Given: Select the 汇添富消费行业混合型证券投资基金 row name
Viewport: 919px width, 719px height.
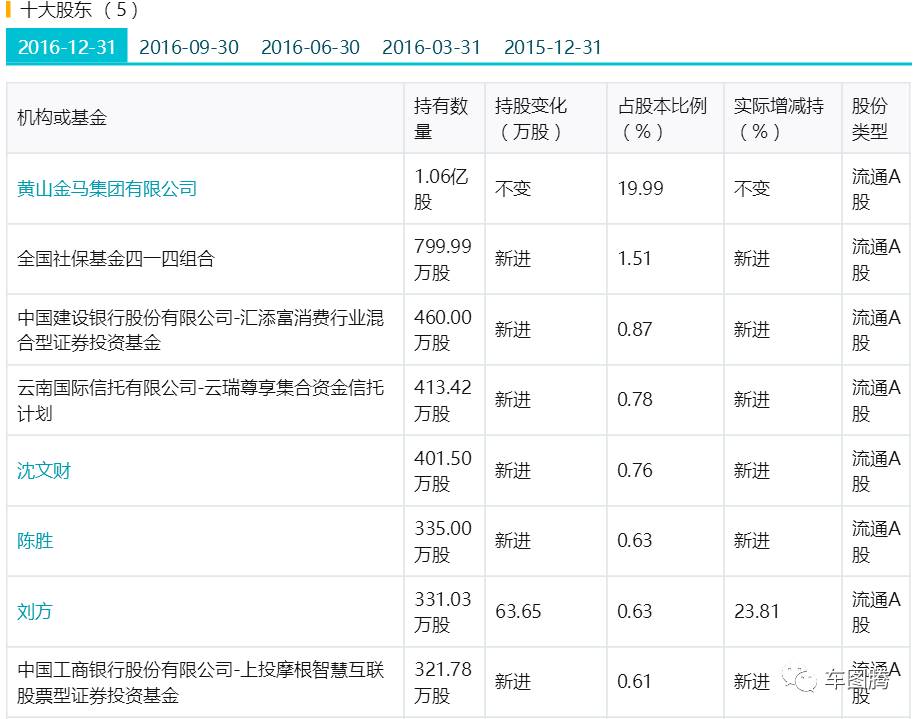Looking at the screenshot, I should [x=200, y=330].
